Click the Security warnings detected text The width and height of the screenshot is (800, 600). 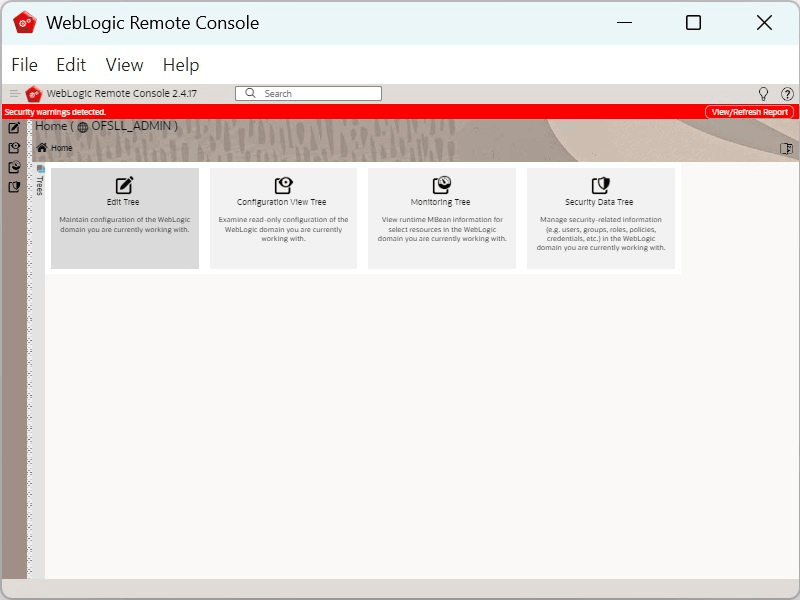pyautogui.click(x=55, y=112)
